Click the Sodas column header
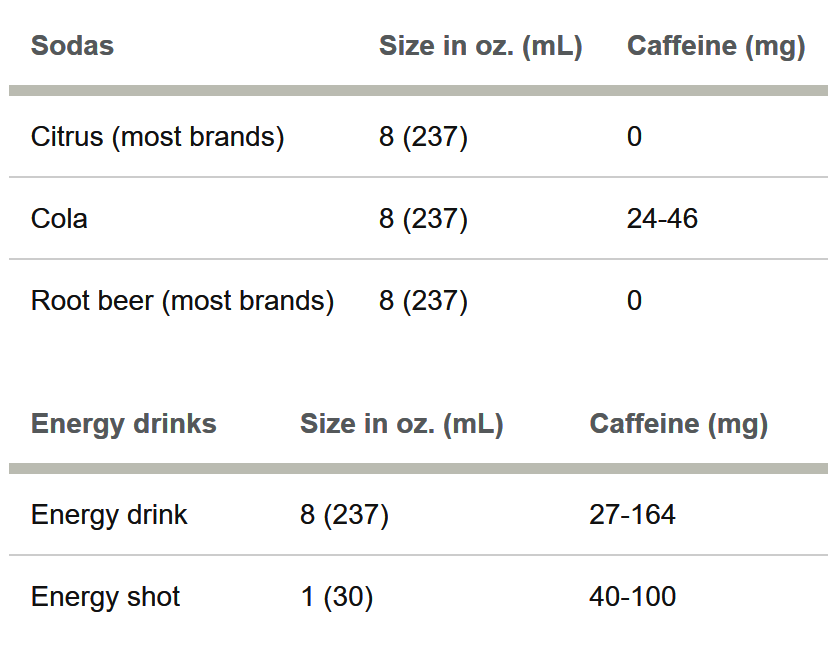Image resolution: width=828 pixels, height=660 pixels. tap(72, 46)
